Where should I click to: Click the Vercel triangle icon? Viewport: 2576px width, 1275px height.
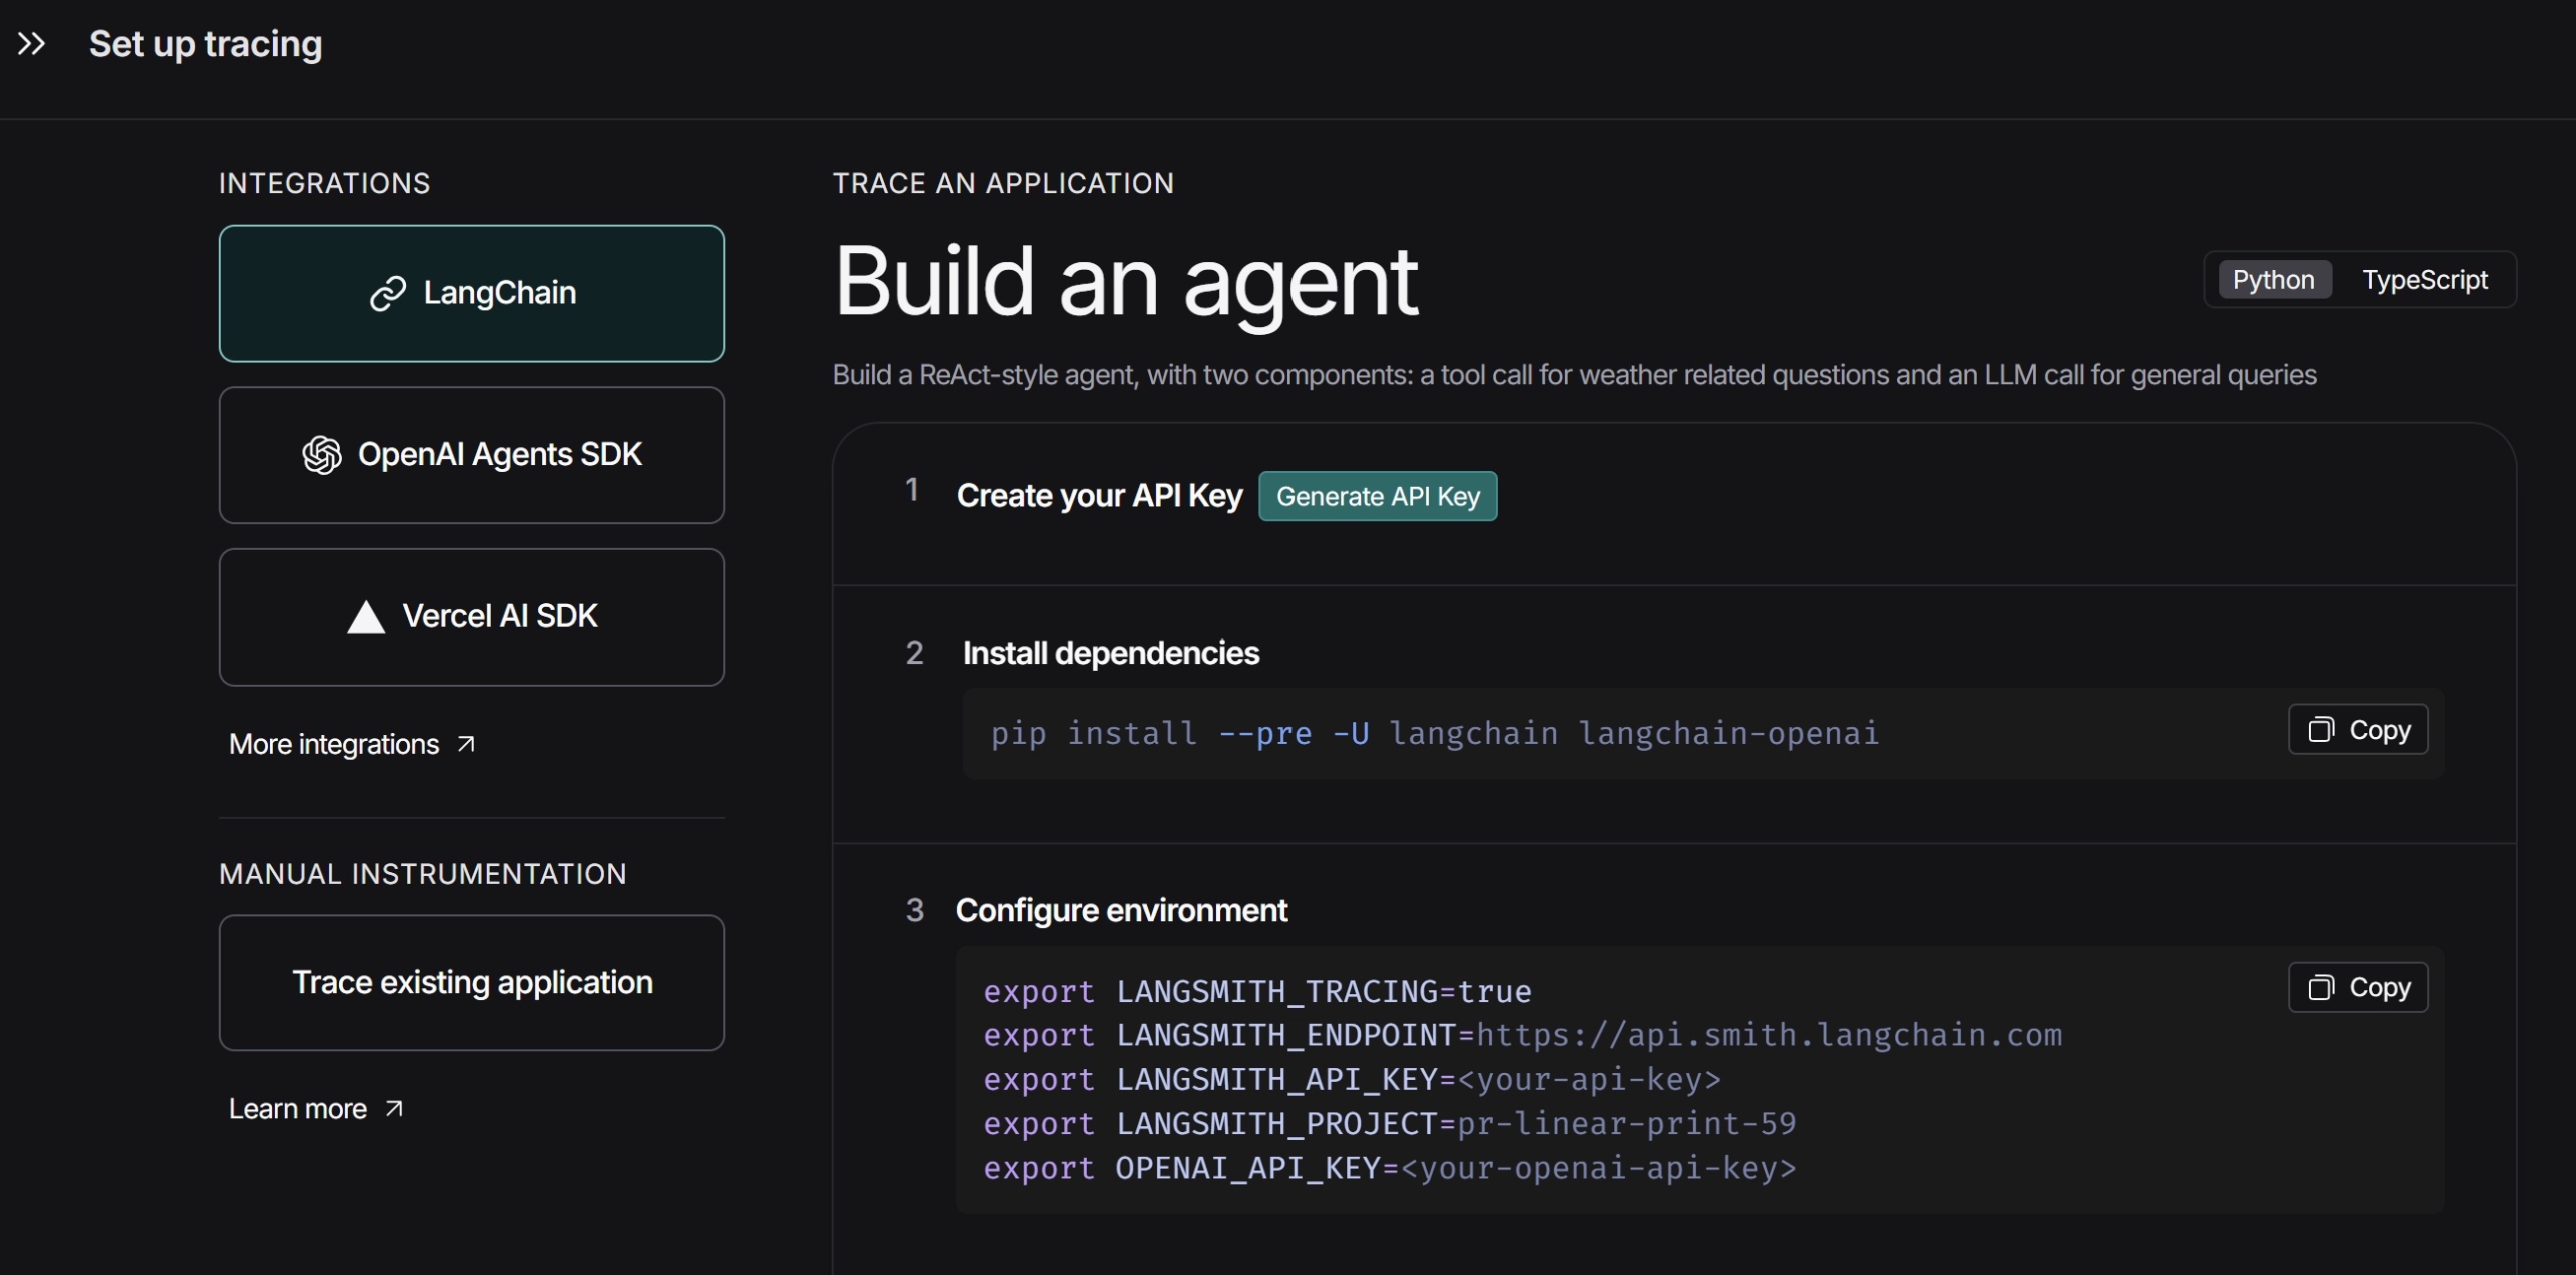point(366,617)
